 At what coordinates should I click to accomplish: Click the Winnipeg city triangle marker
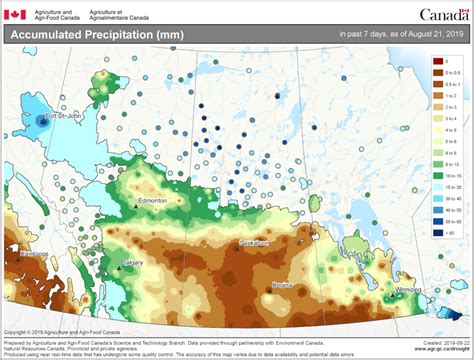click(393, 295)
